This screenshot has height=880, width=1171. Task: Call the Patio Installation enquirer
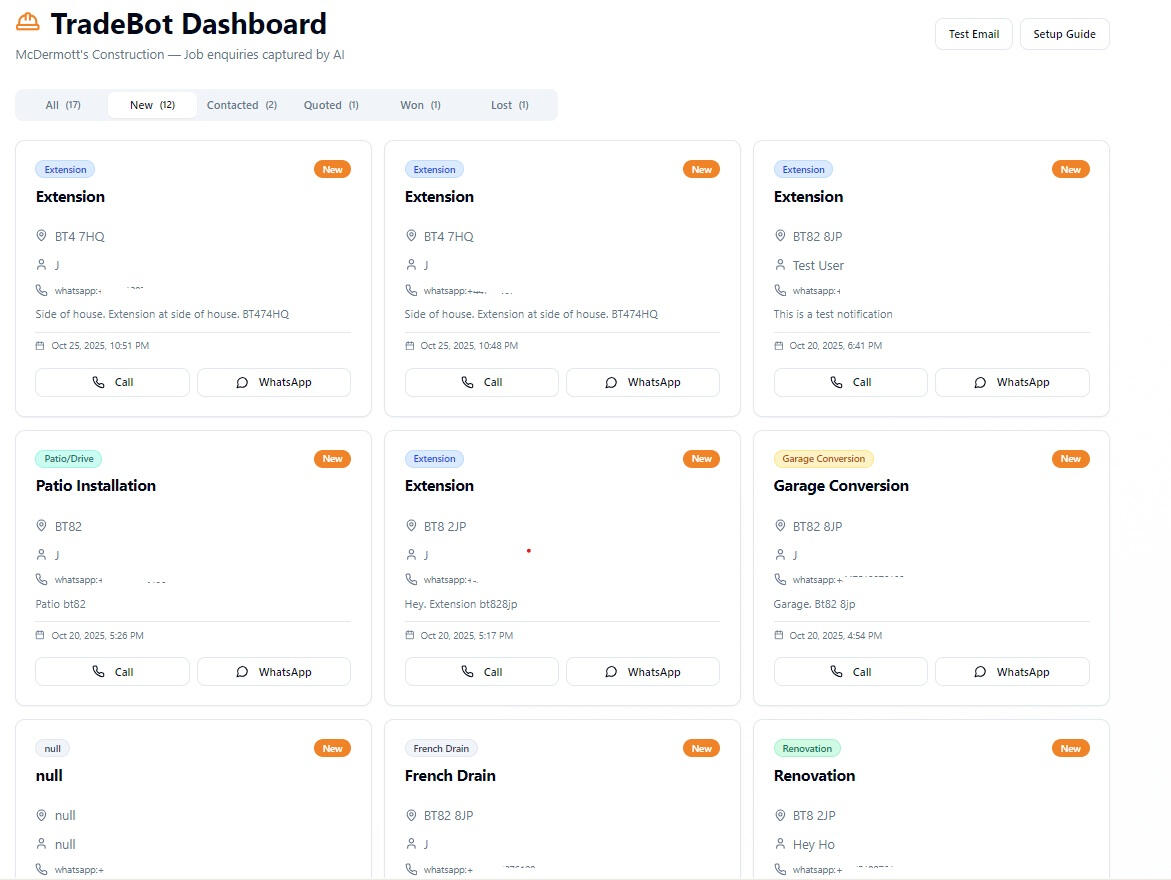112,672
